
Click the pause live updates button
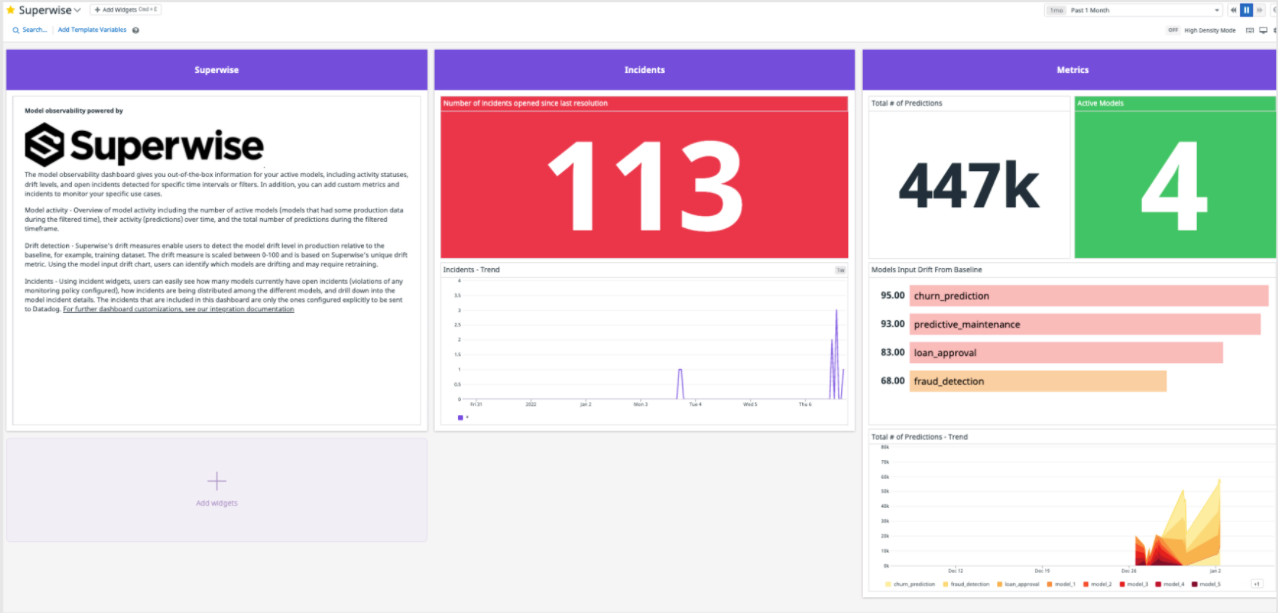pos(1246,10)
